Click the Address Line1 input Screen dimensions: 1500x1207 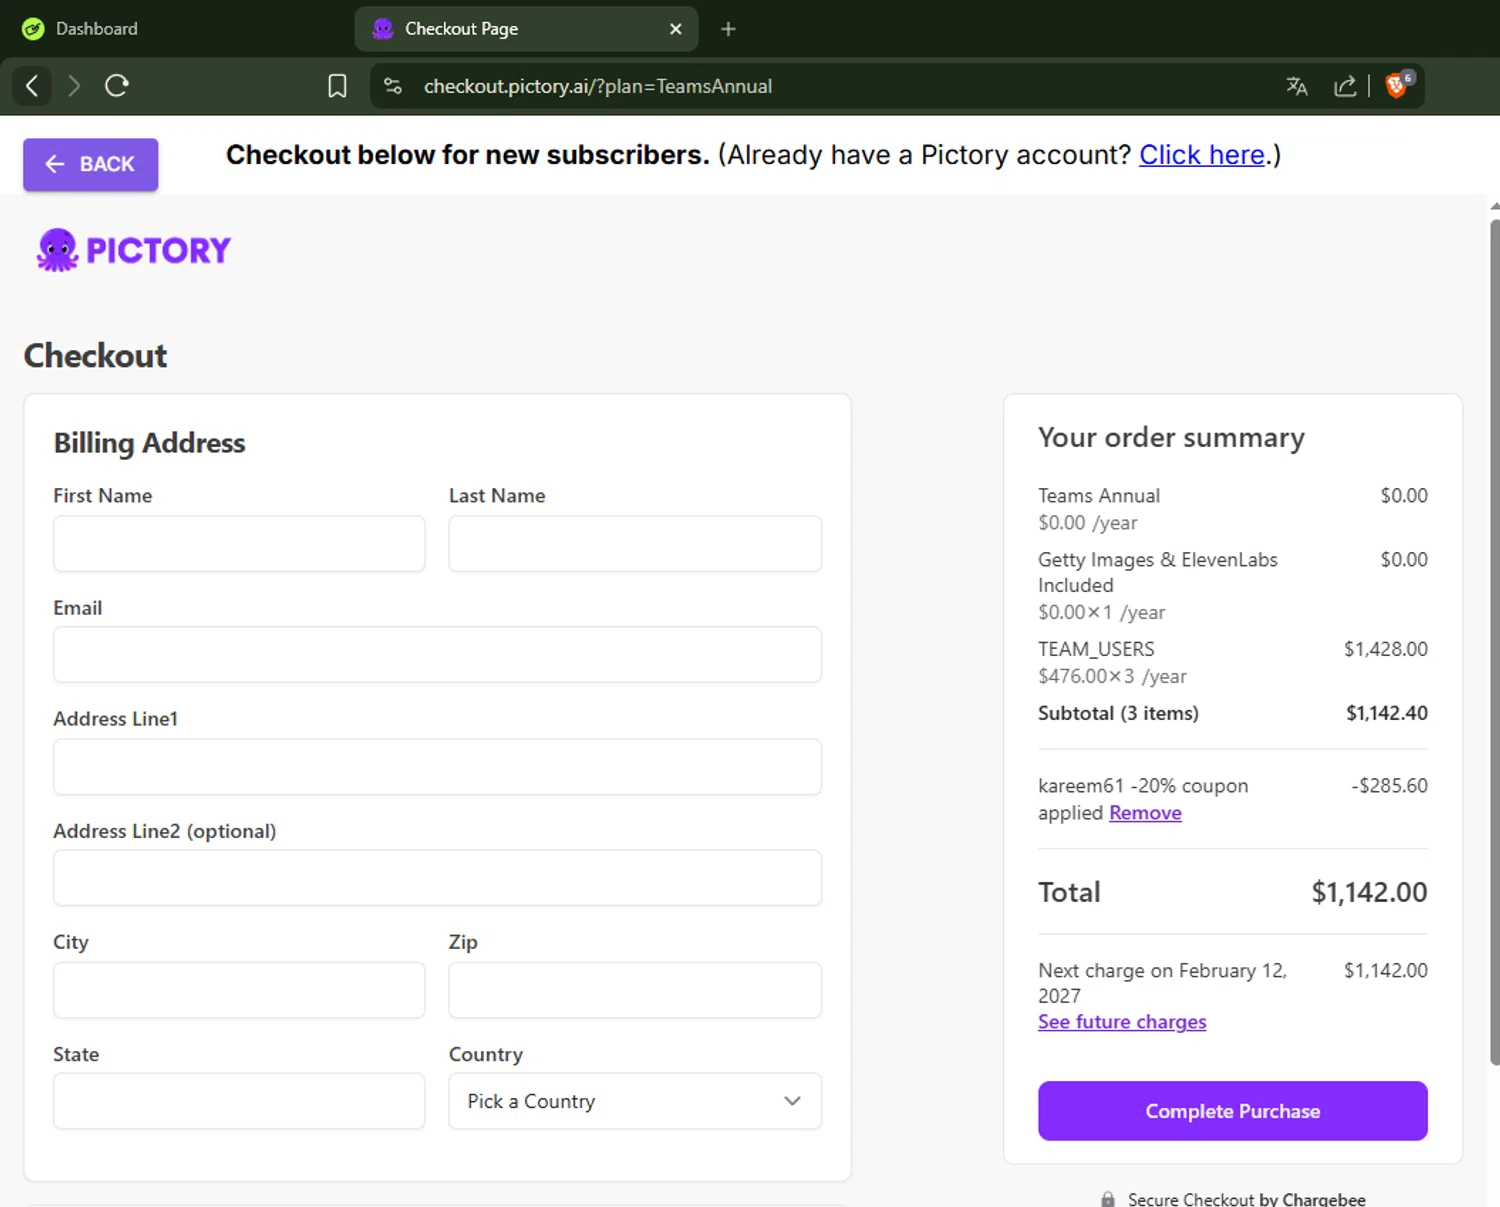coord(438,767)
